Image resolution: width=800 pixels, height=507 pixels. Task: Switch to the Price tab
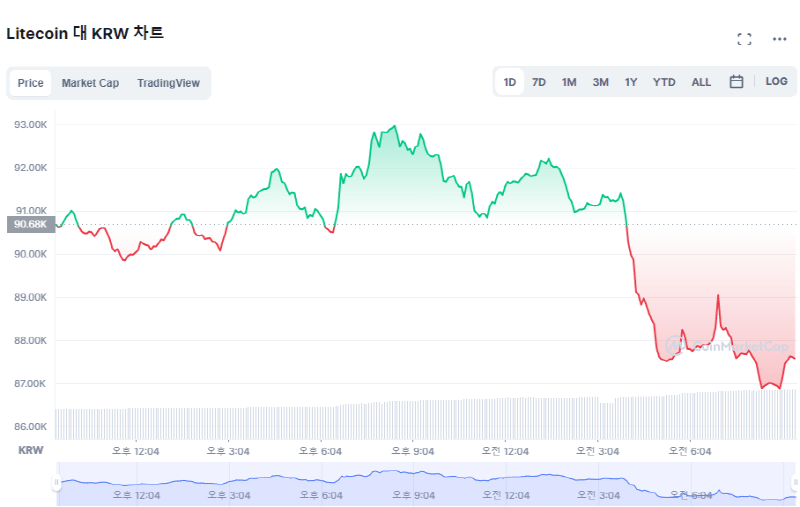31,83
